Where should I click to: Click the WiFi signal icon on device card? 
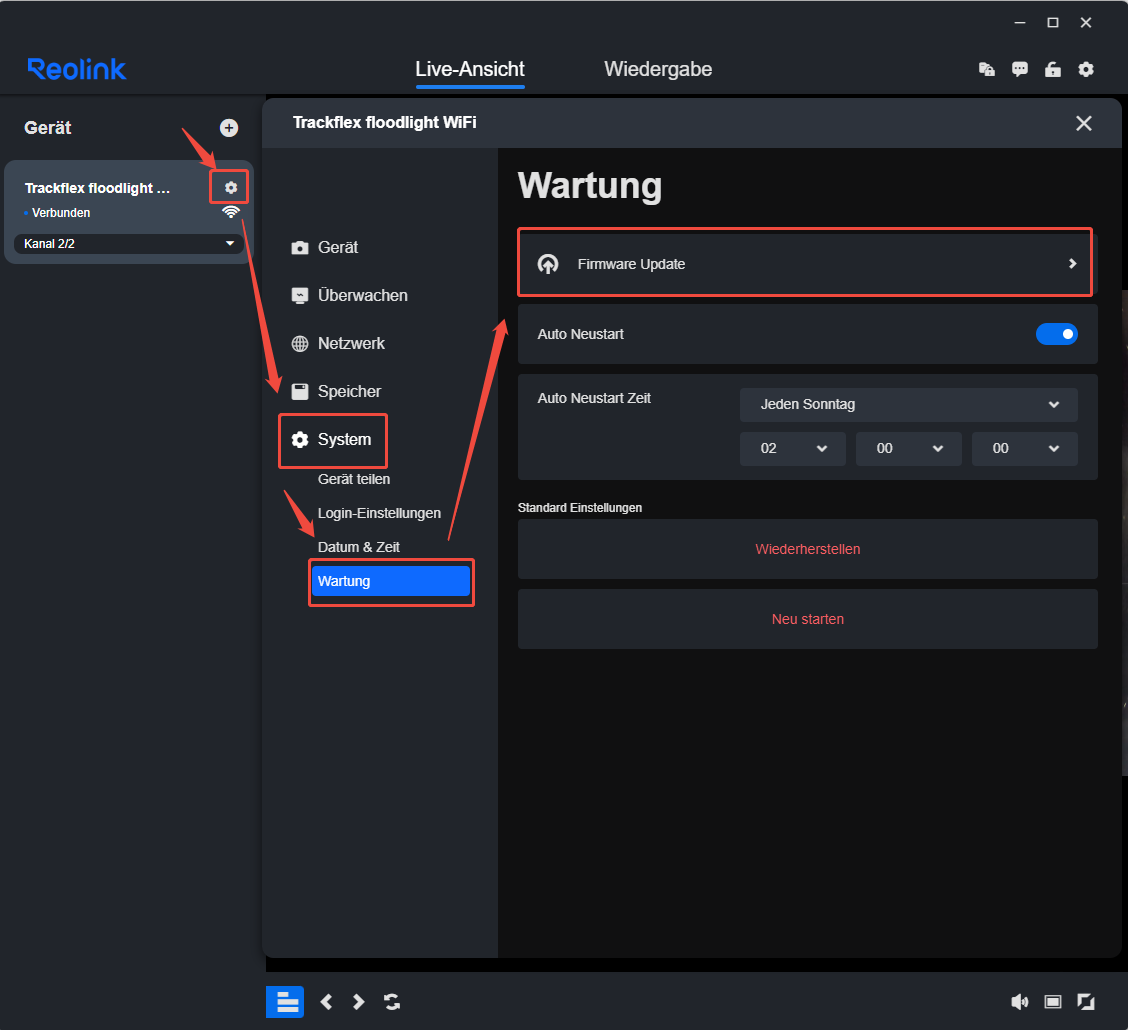(x=230, y=212)
